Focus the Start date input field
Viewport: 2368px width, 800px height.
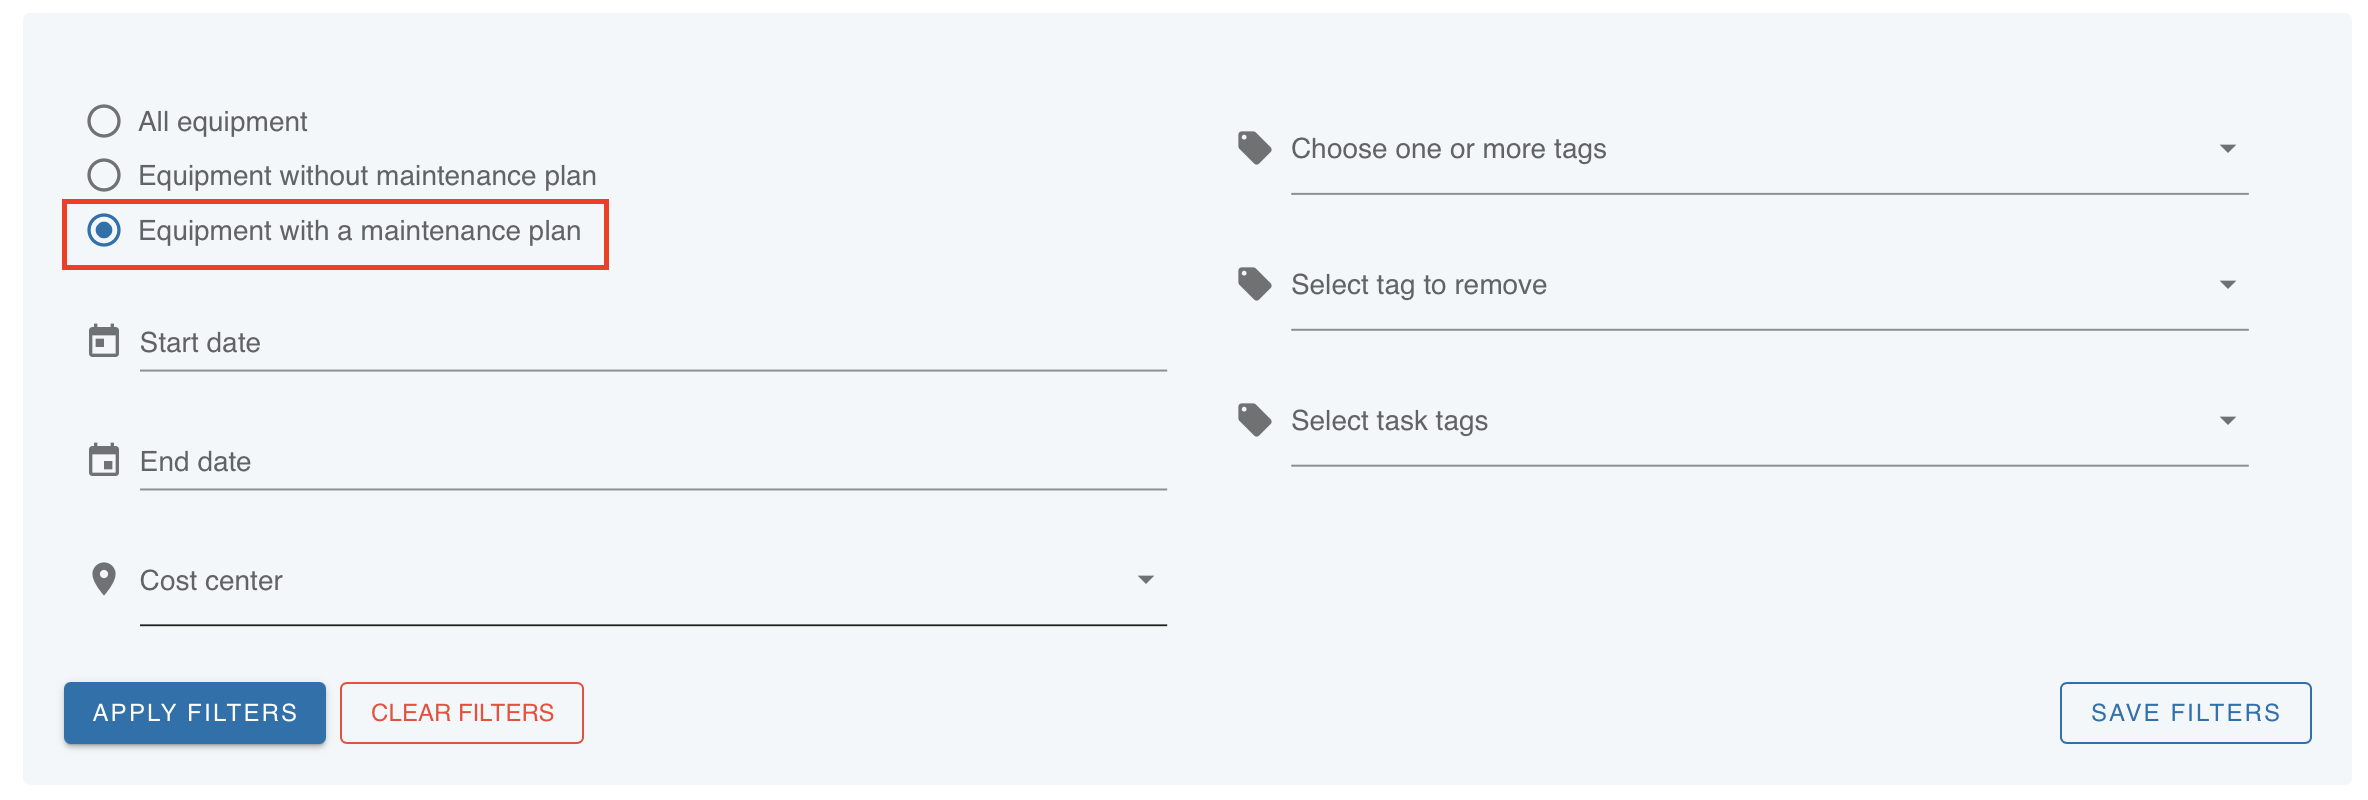click(652, 343)
